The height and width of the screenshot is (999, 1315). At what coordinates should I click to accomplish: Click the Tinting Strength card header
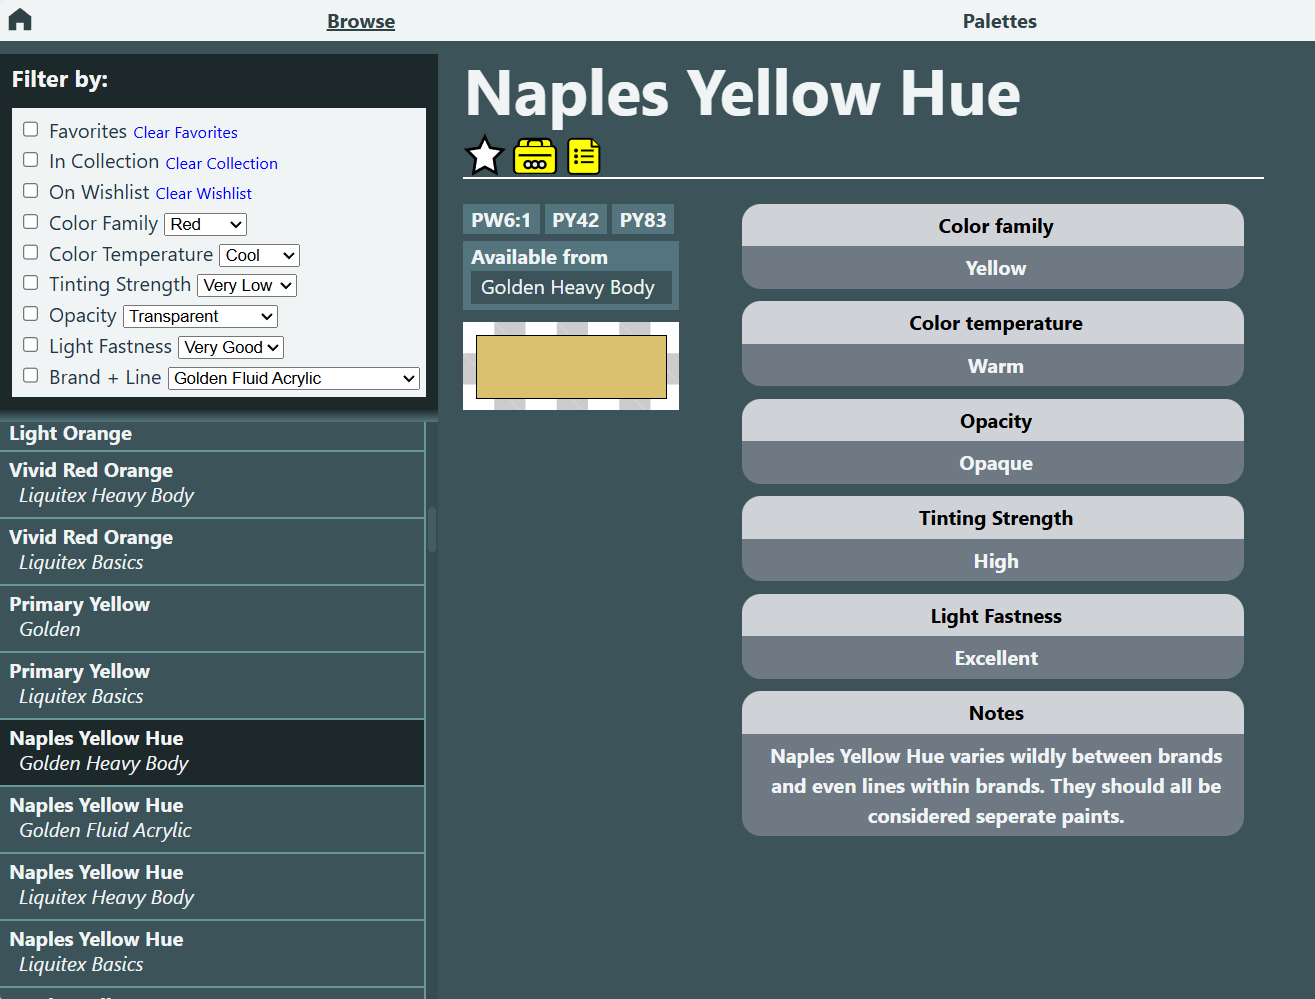(x=993, y=518)
